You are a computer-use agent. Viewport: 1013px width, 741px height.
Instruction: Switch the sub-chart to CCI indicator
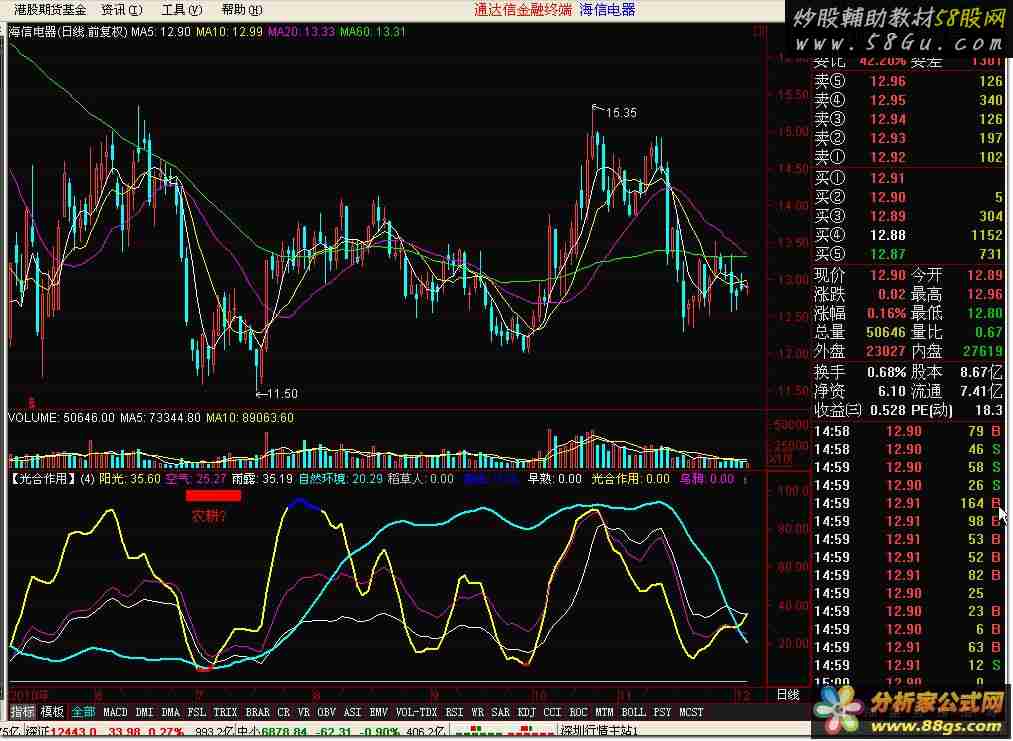tap(552, 712)
